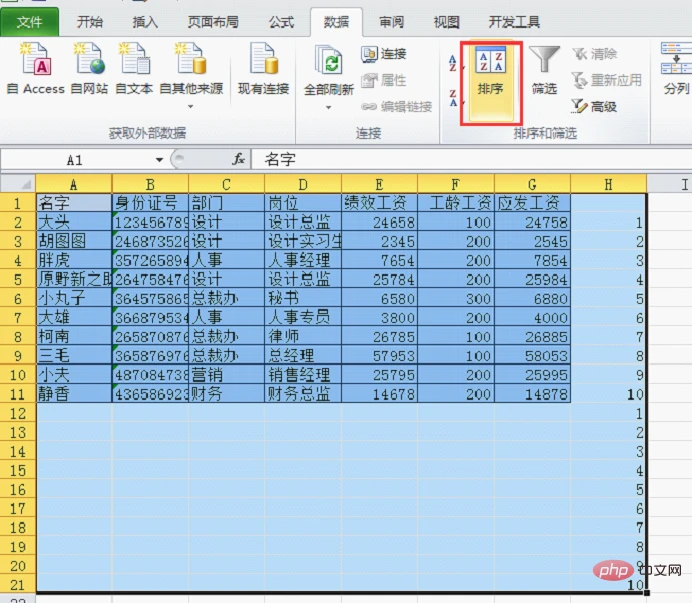Click cell 57953
Image resolution: width=692 pixels, height=603 pixels.
pos(379,355)
